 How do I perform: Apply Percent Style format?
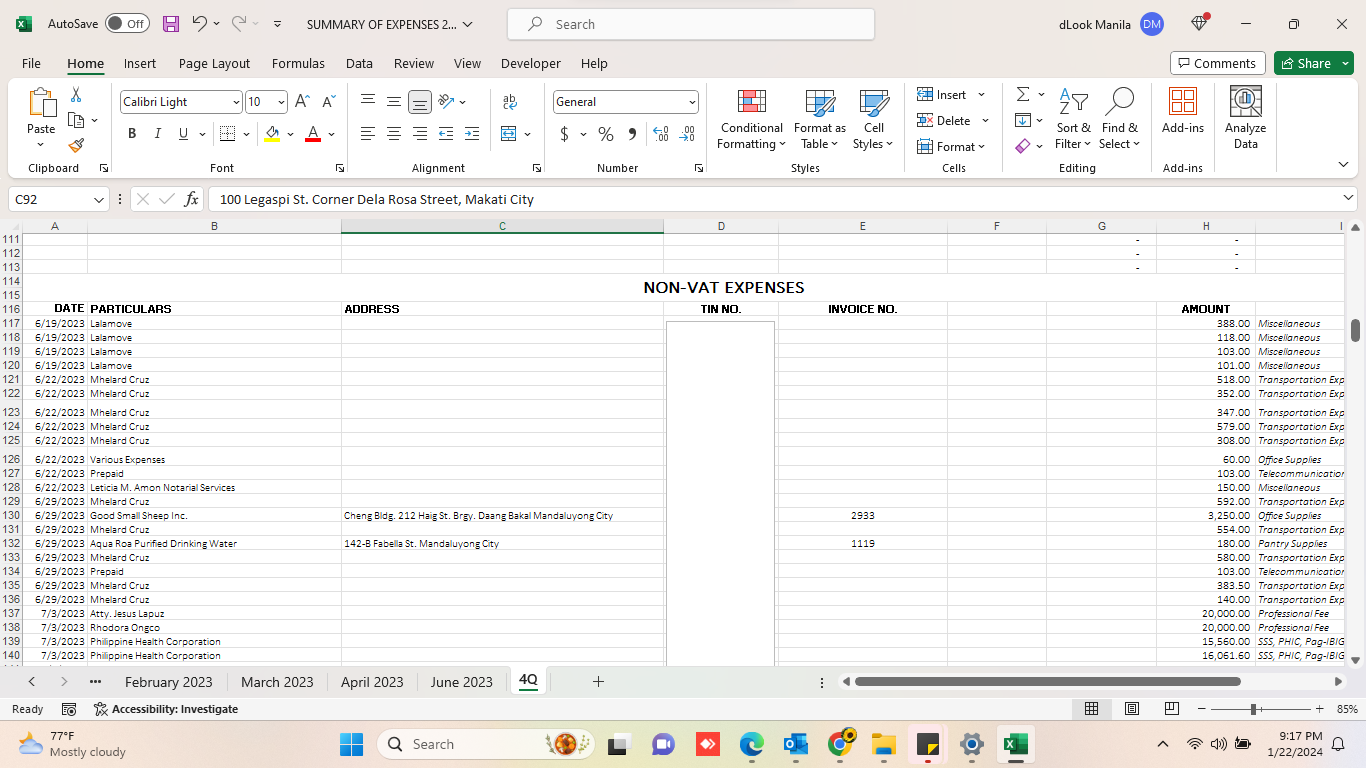coord(606,134)
